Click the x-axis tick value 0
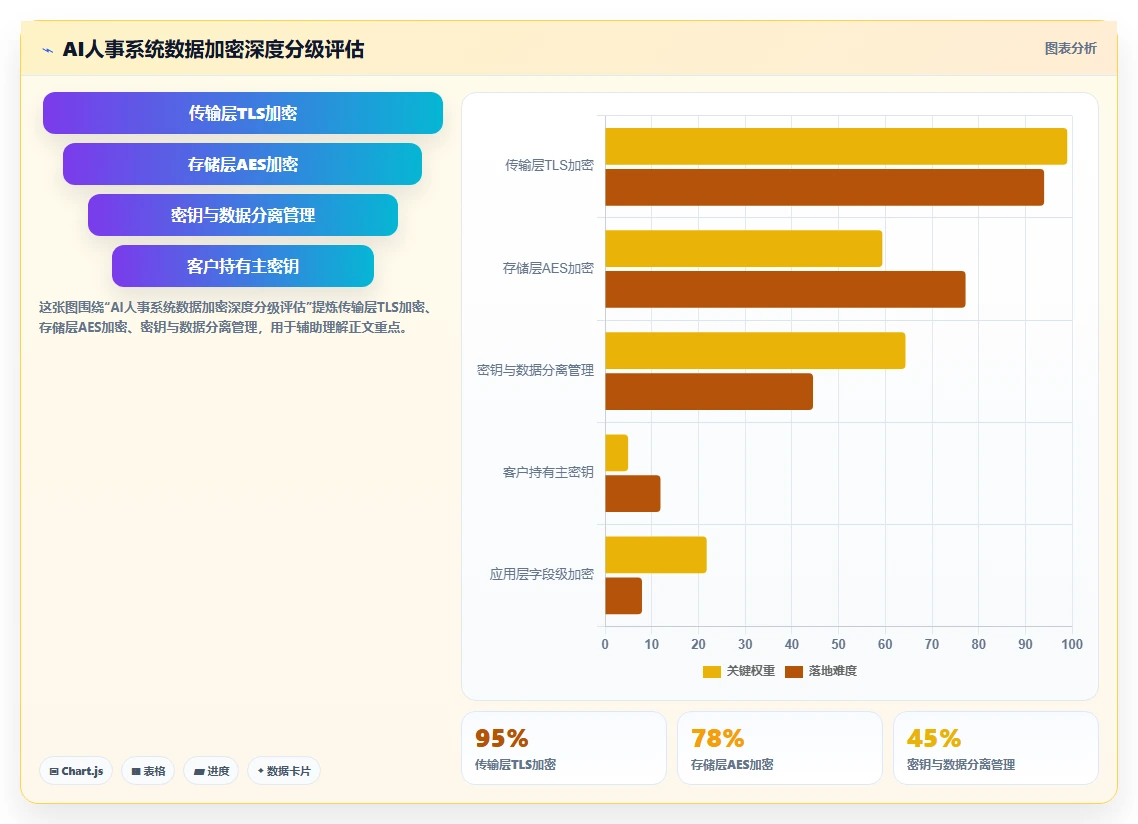This screenshot has height=824, width=1138. [605, 645]
